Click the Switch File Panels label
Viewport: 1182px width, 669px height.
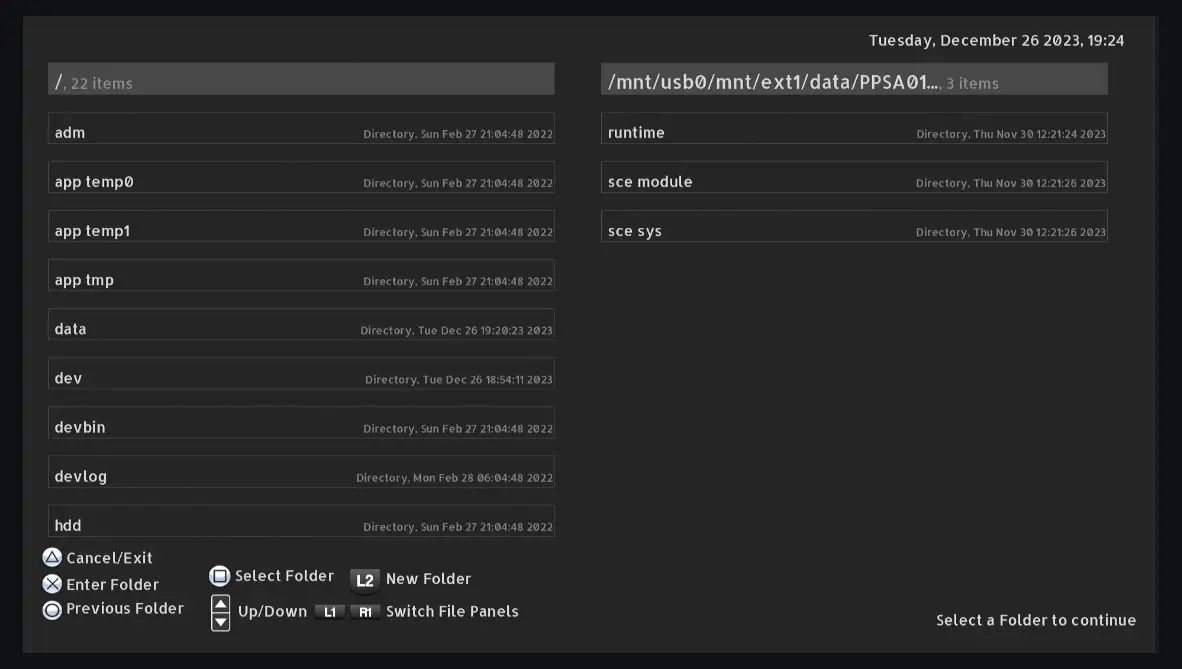[x=452, y=612]
